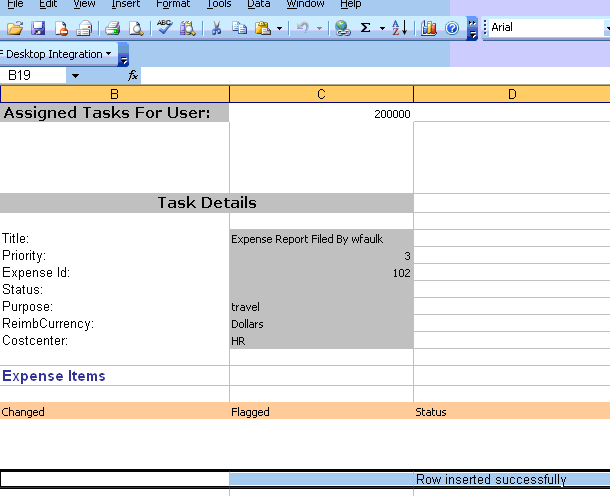
Task: Click the Expense Id value 102
Action: [x=321, y=273]
